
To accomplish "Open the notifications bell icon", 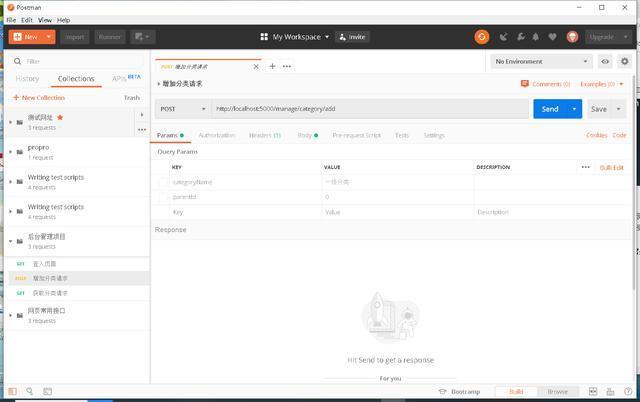I will tap(535, 37).
